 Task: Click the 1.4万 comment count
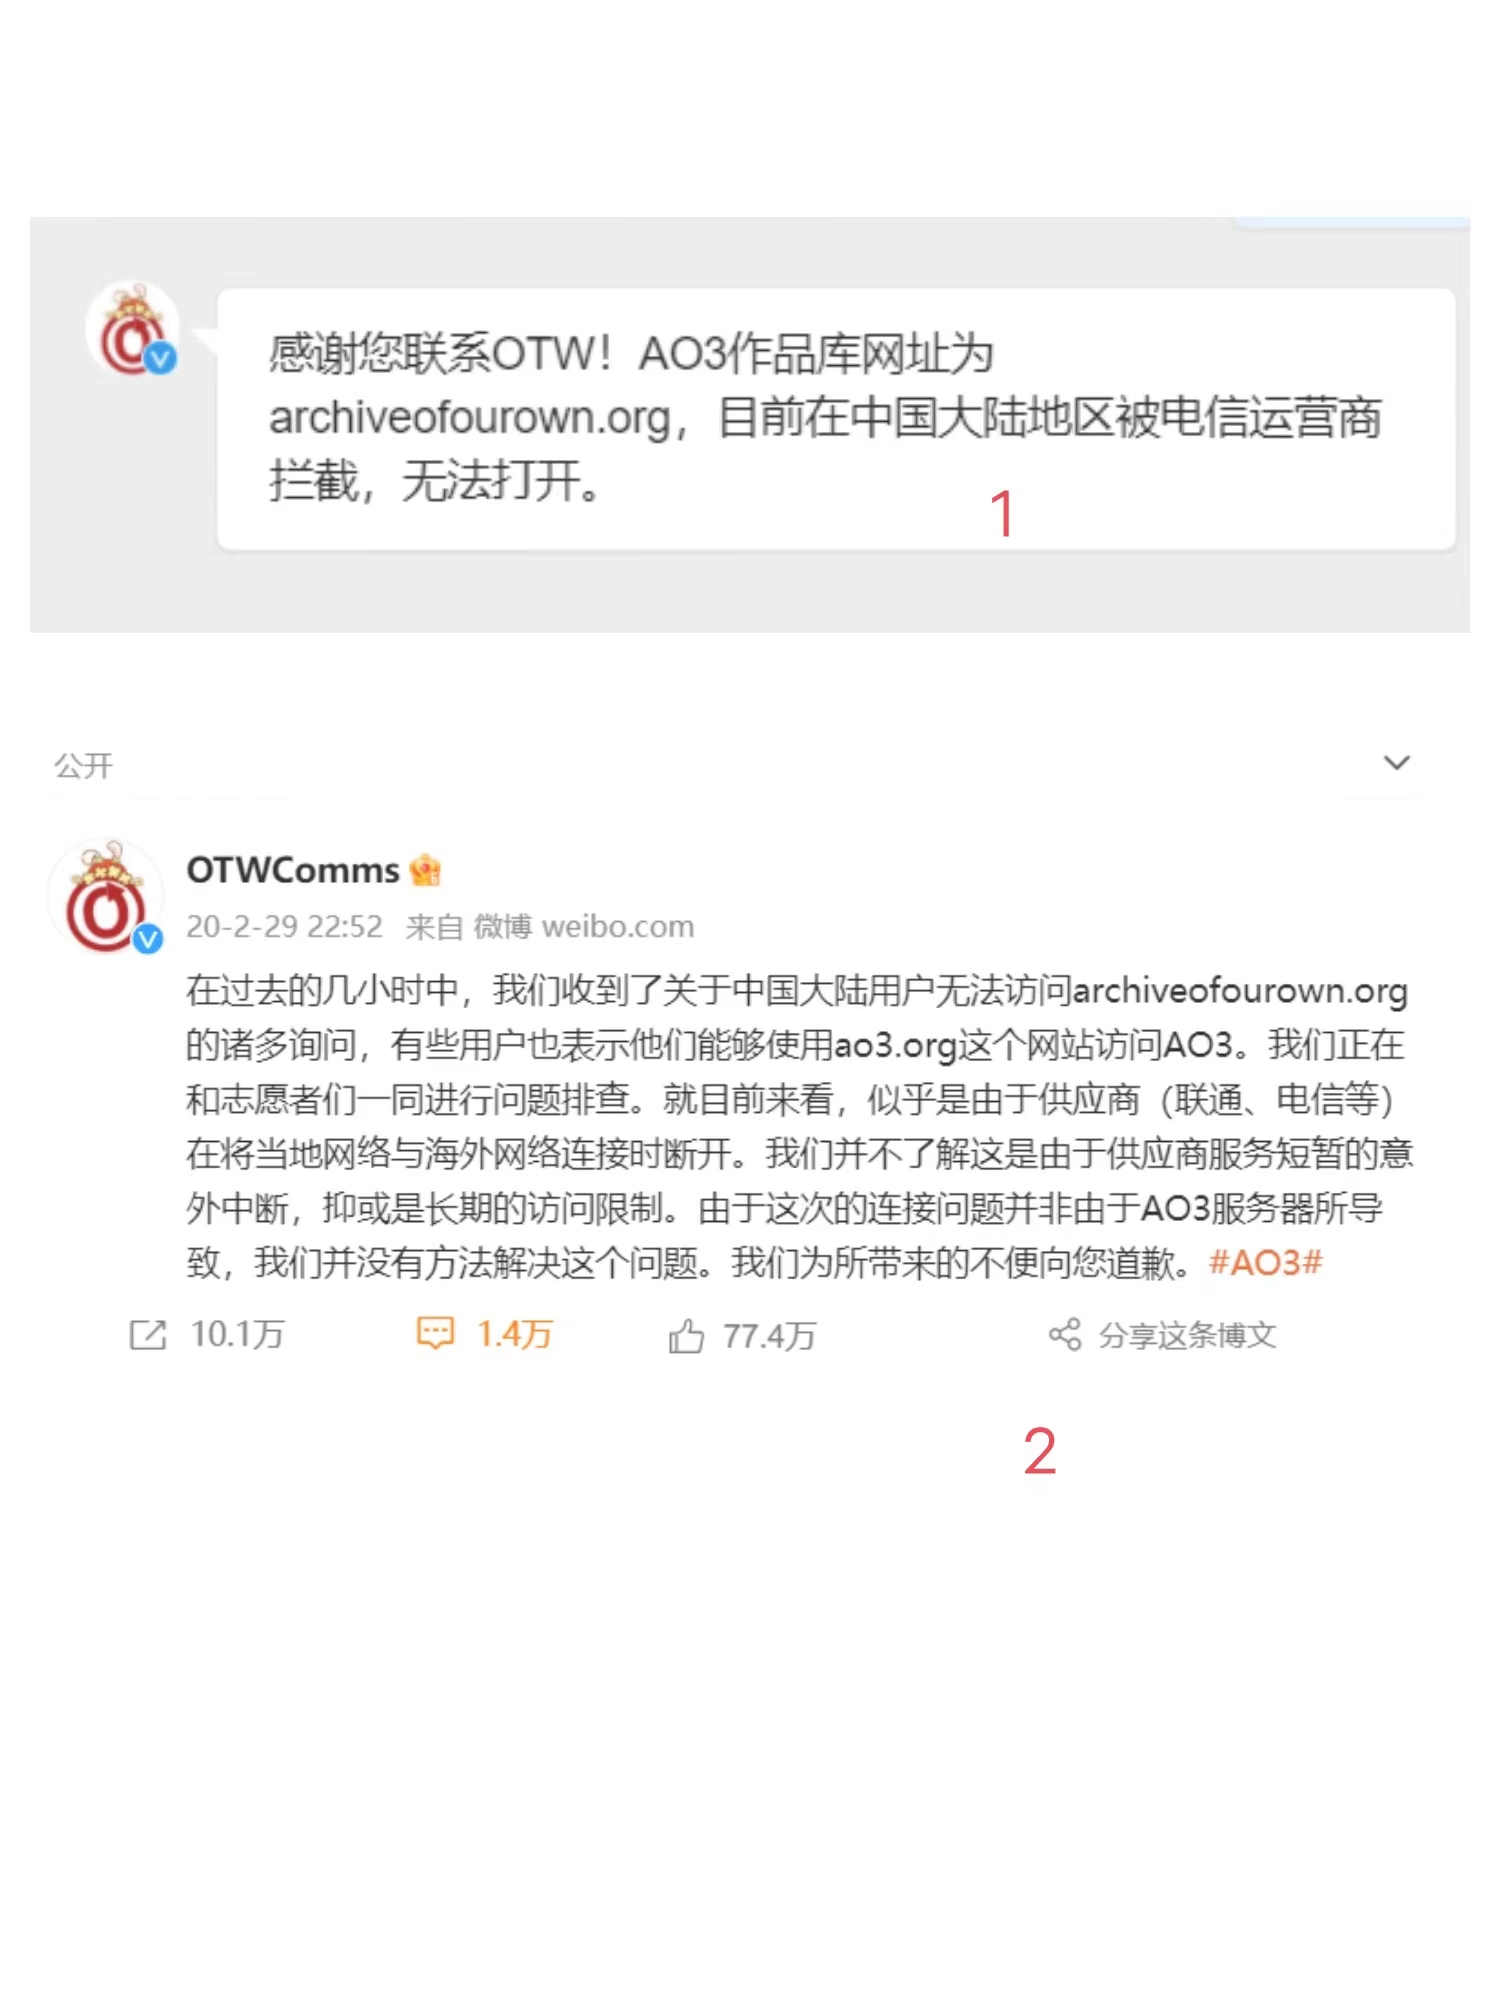tap(514, 1335)
